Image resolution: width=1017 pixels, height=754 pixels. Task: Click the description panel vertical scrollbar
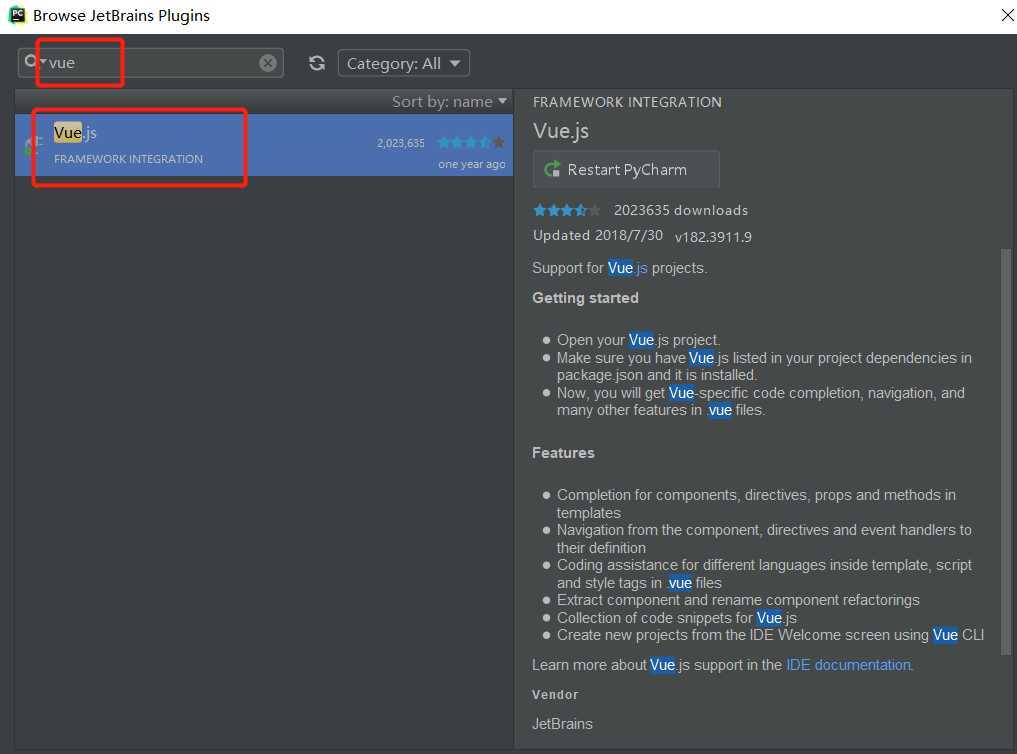[1005, 451]
